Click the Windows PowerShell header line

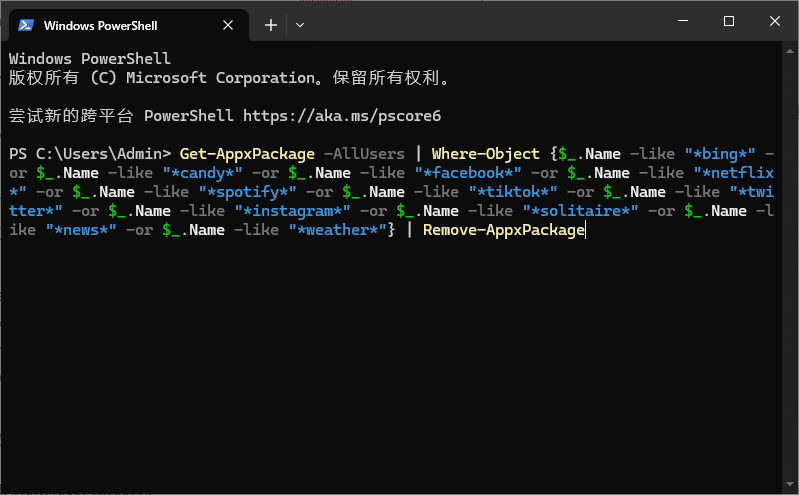(90, 59)
